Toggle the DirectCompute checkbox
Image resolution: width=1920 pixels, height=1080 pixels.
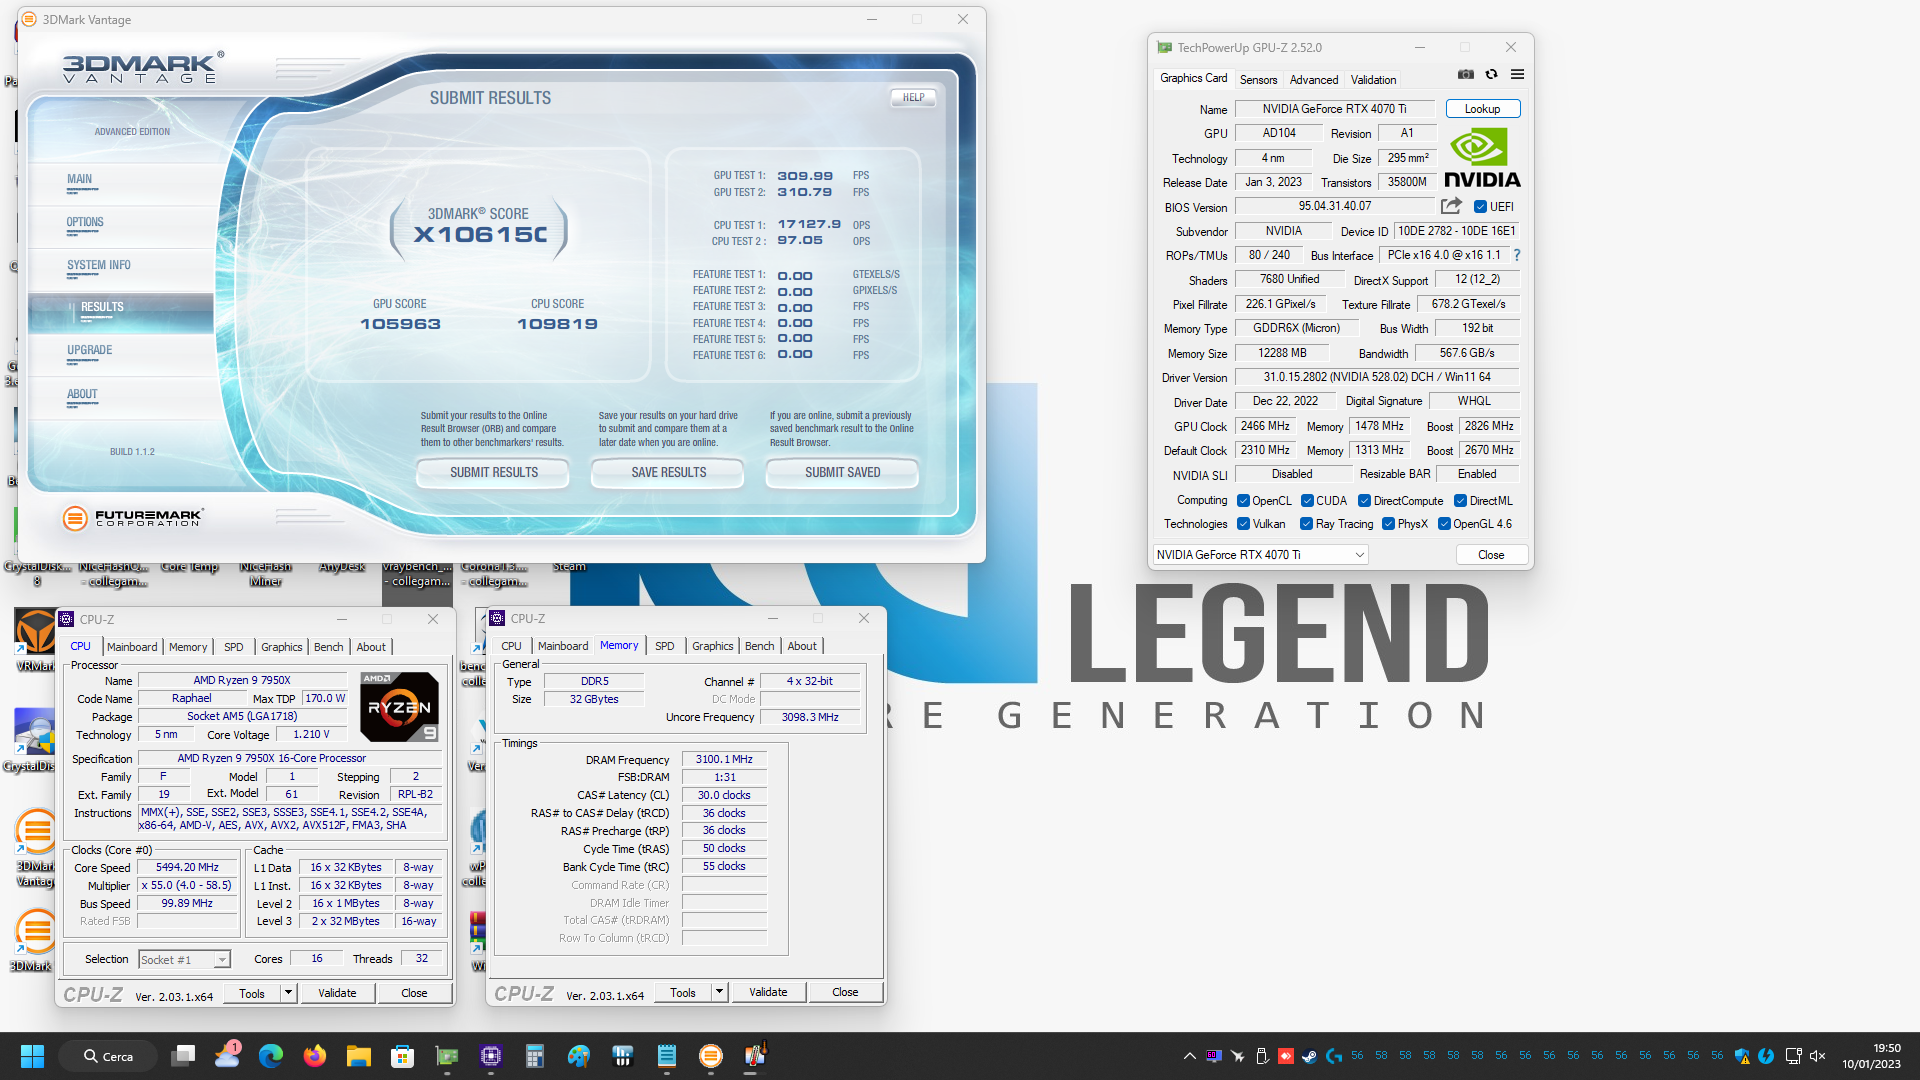1364,501
